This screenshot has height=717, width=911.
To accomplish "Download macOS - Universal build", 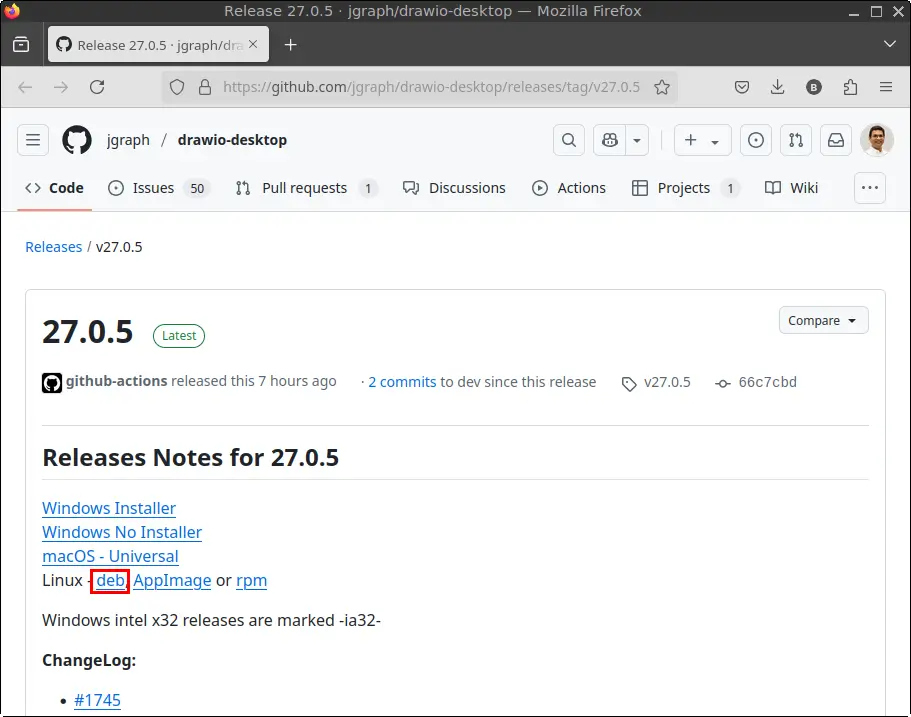I will click(x=110, y=556).
